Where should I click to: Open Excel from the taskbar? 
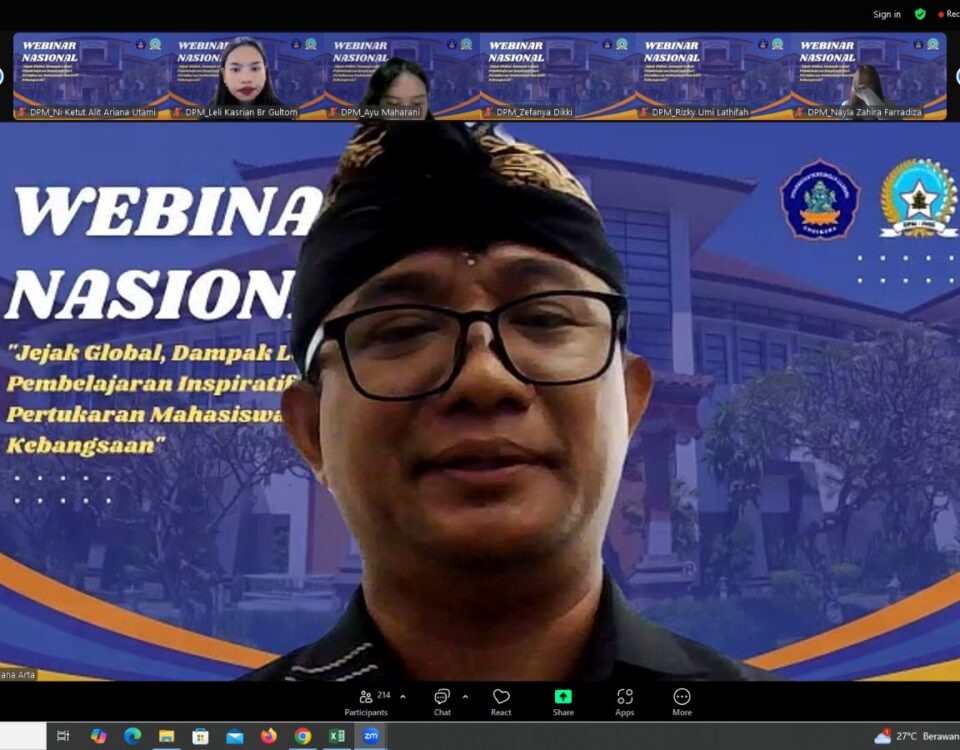tap(337, 736)
